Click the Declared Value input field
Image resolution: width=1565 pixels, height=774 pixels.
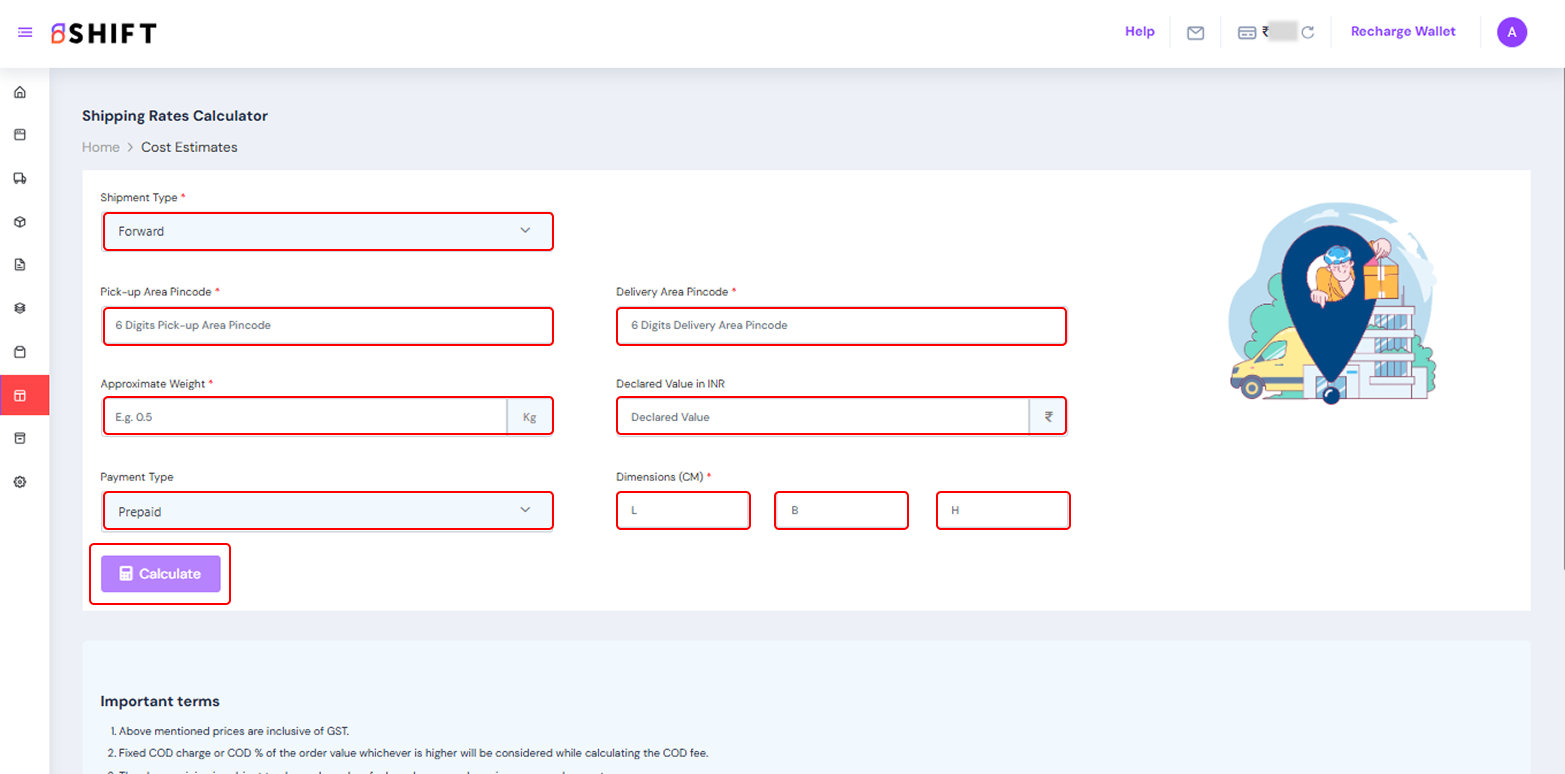point(822,417)
